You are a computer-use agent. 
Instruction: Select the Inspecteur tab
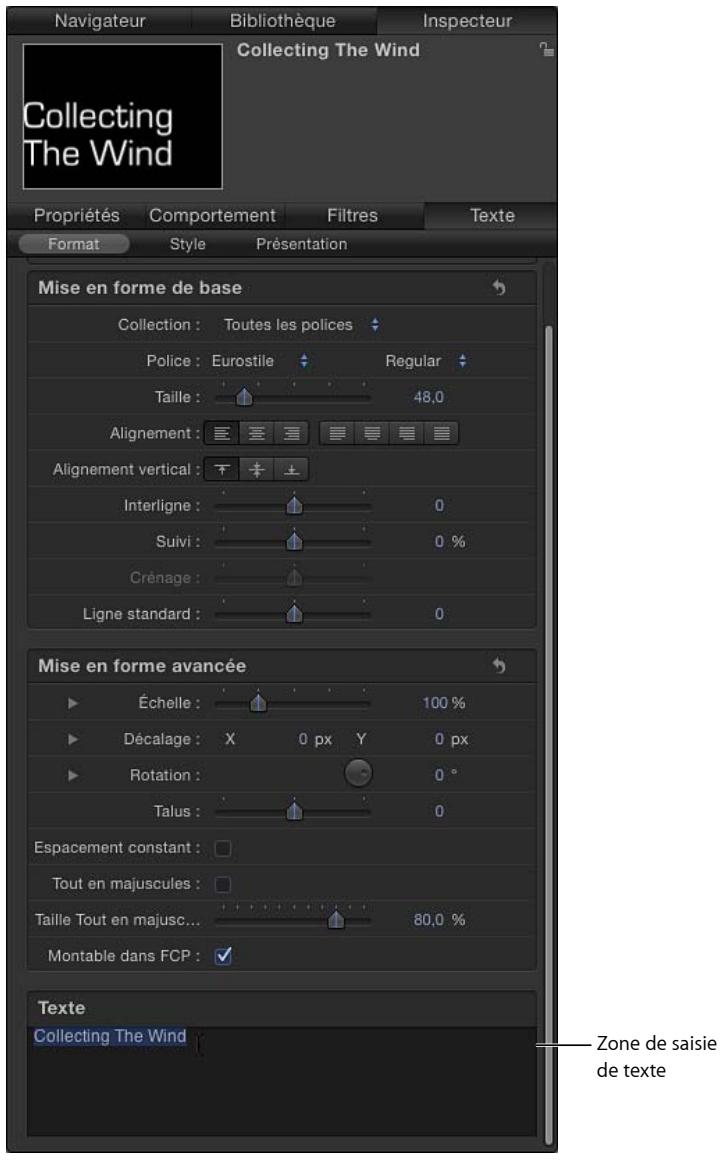(x=467, y=21)
